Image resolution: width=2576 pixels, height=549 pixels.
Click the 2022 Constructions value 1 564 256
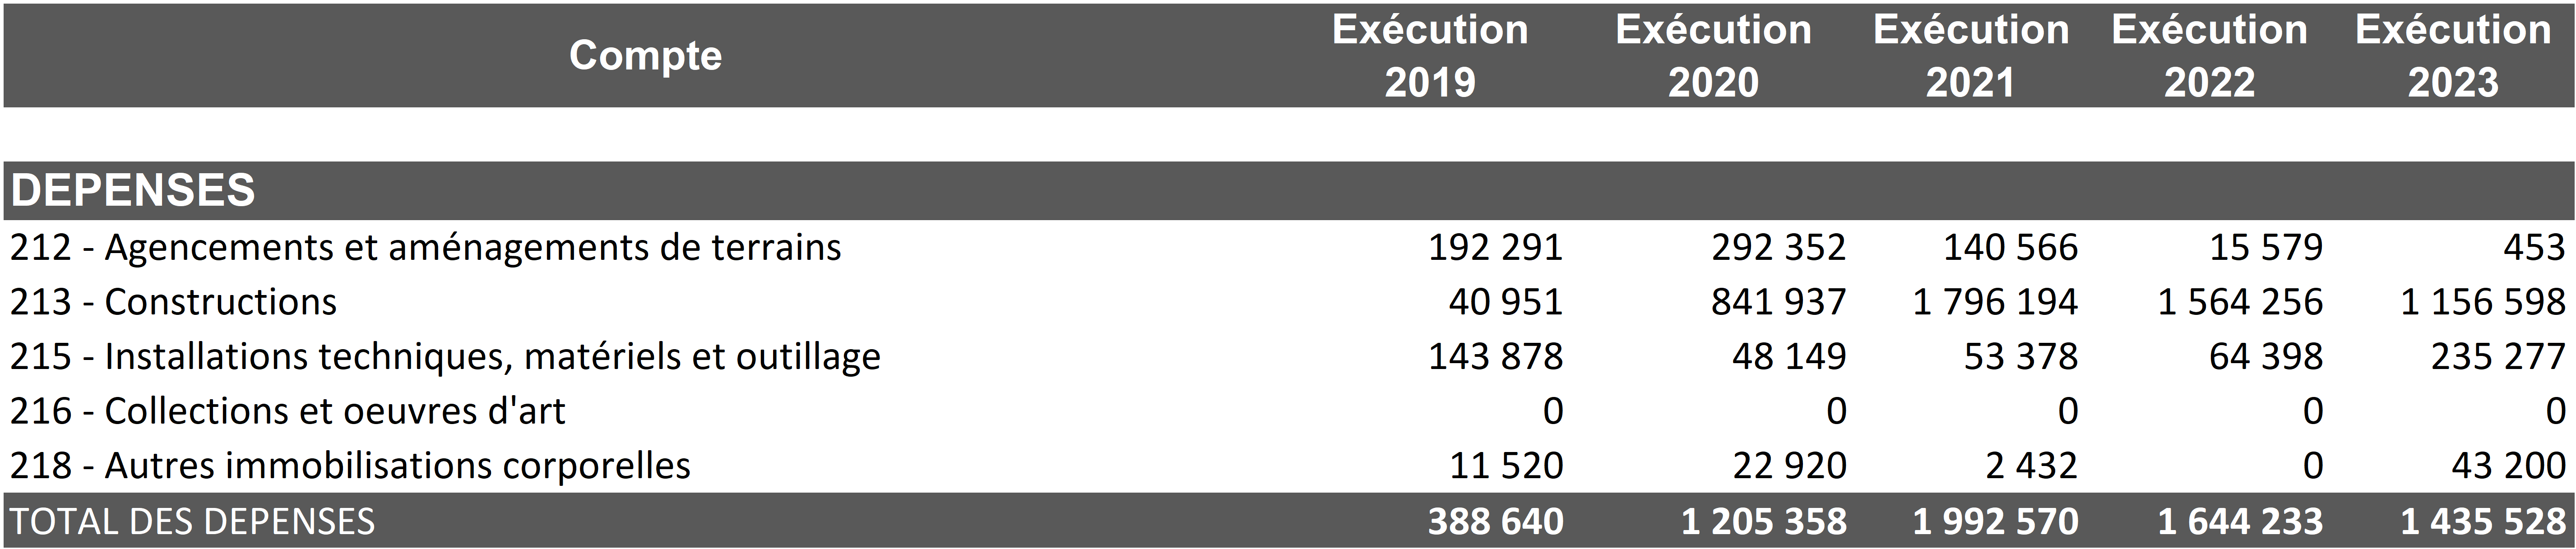point(2240,302)
